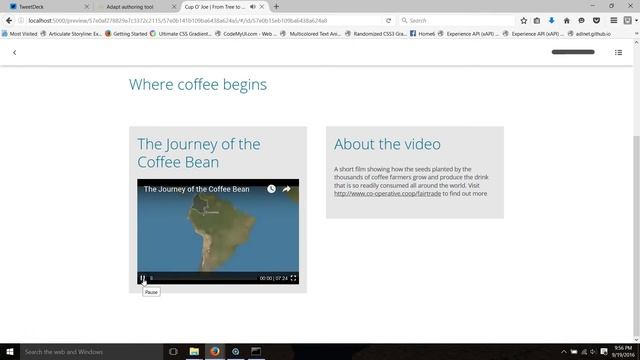Select Firefox on the taskbar
This screenshot has height=360, width=640.
point(215,351)
